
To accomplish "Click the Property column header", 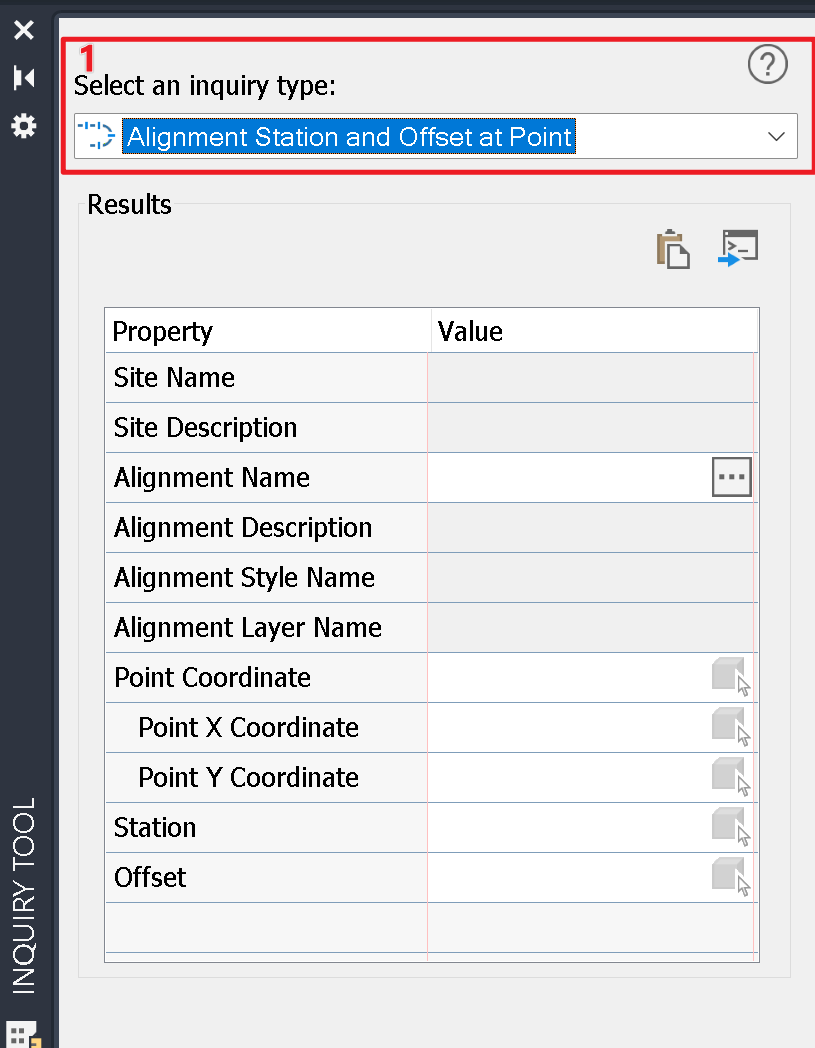I will pyautogui.click(x=267, y=331).
